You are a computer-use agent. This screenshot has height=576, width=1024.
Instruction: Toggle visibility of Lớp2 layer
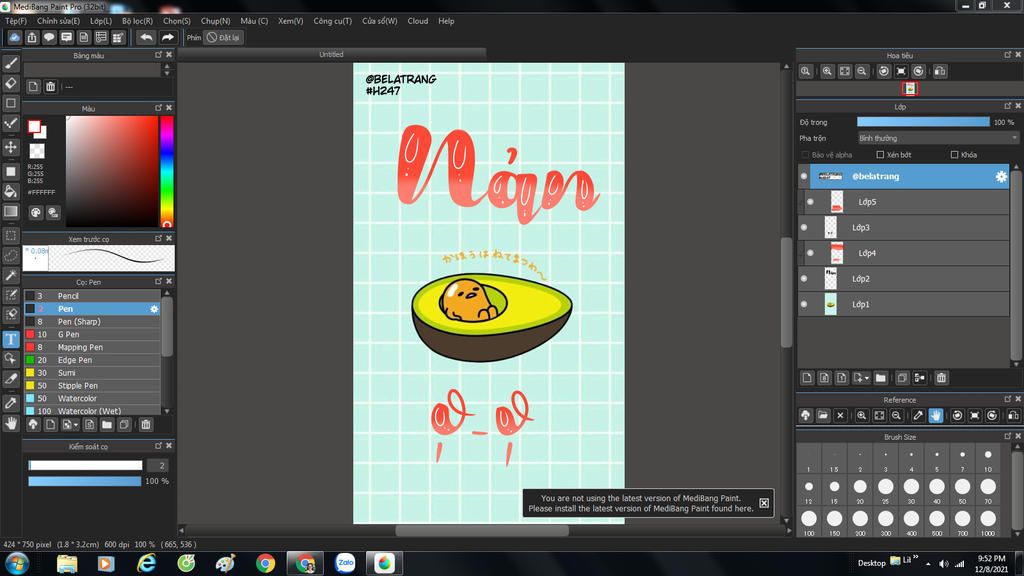[804, 279]
